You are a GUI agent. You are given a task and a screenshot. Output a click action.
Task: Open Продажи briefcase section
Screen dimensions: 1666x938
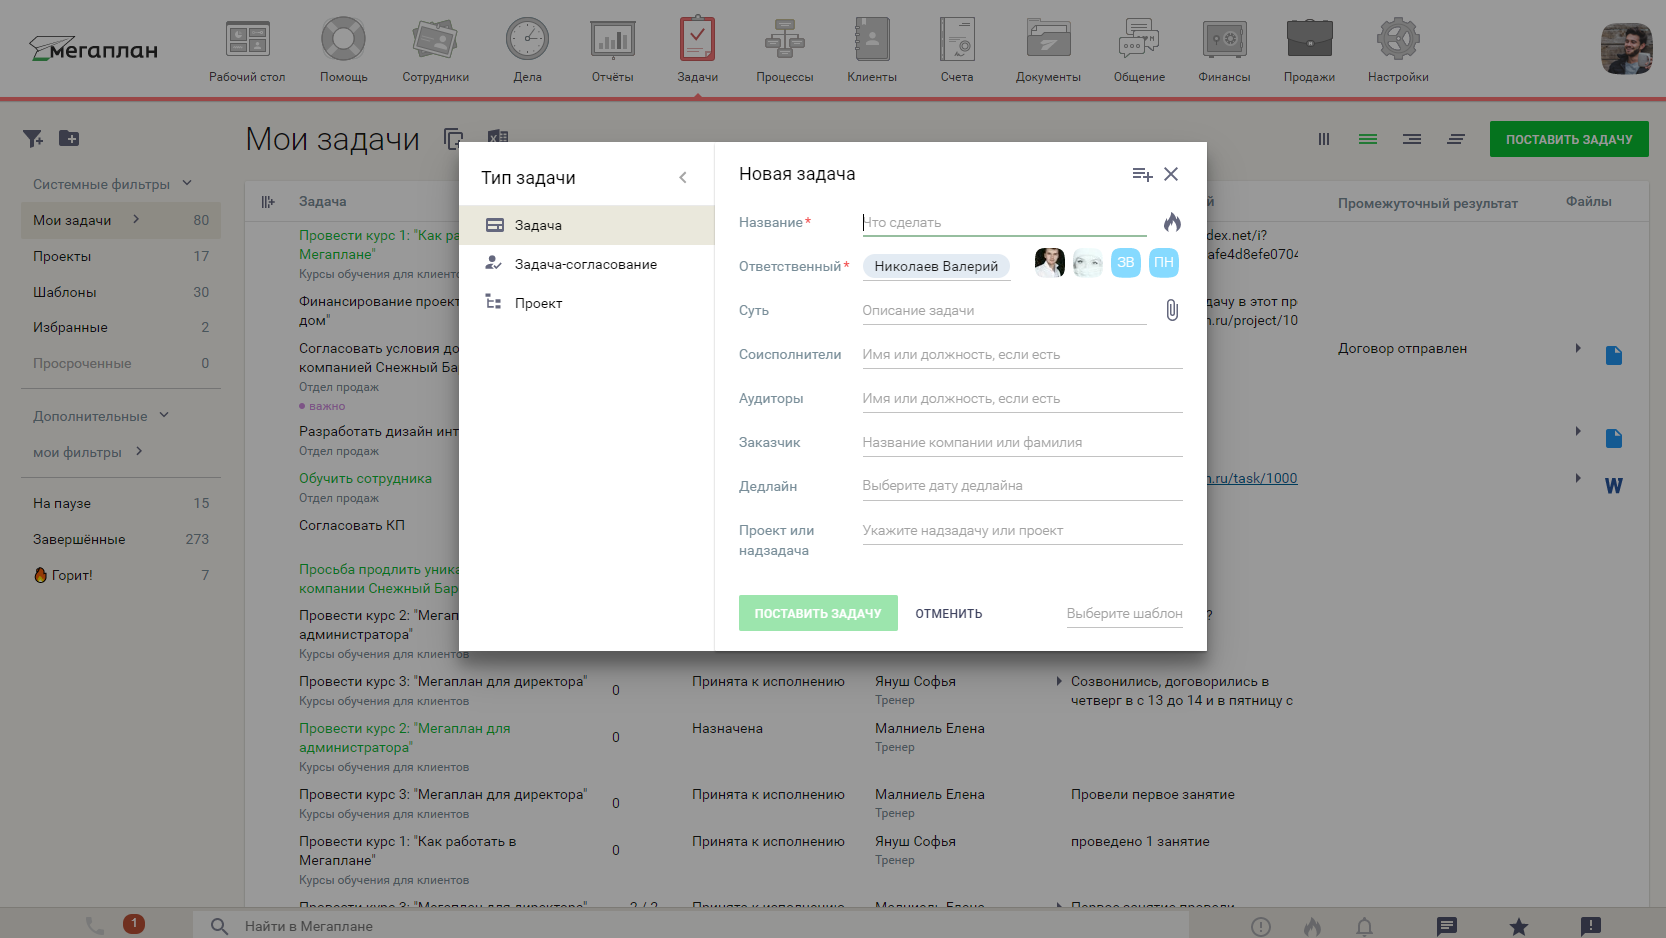(1309, 50)
